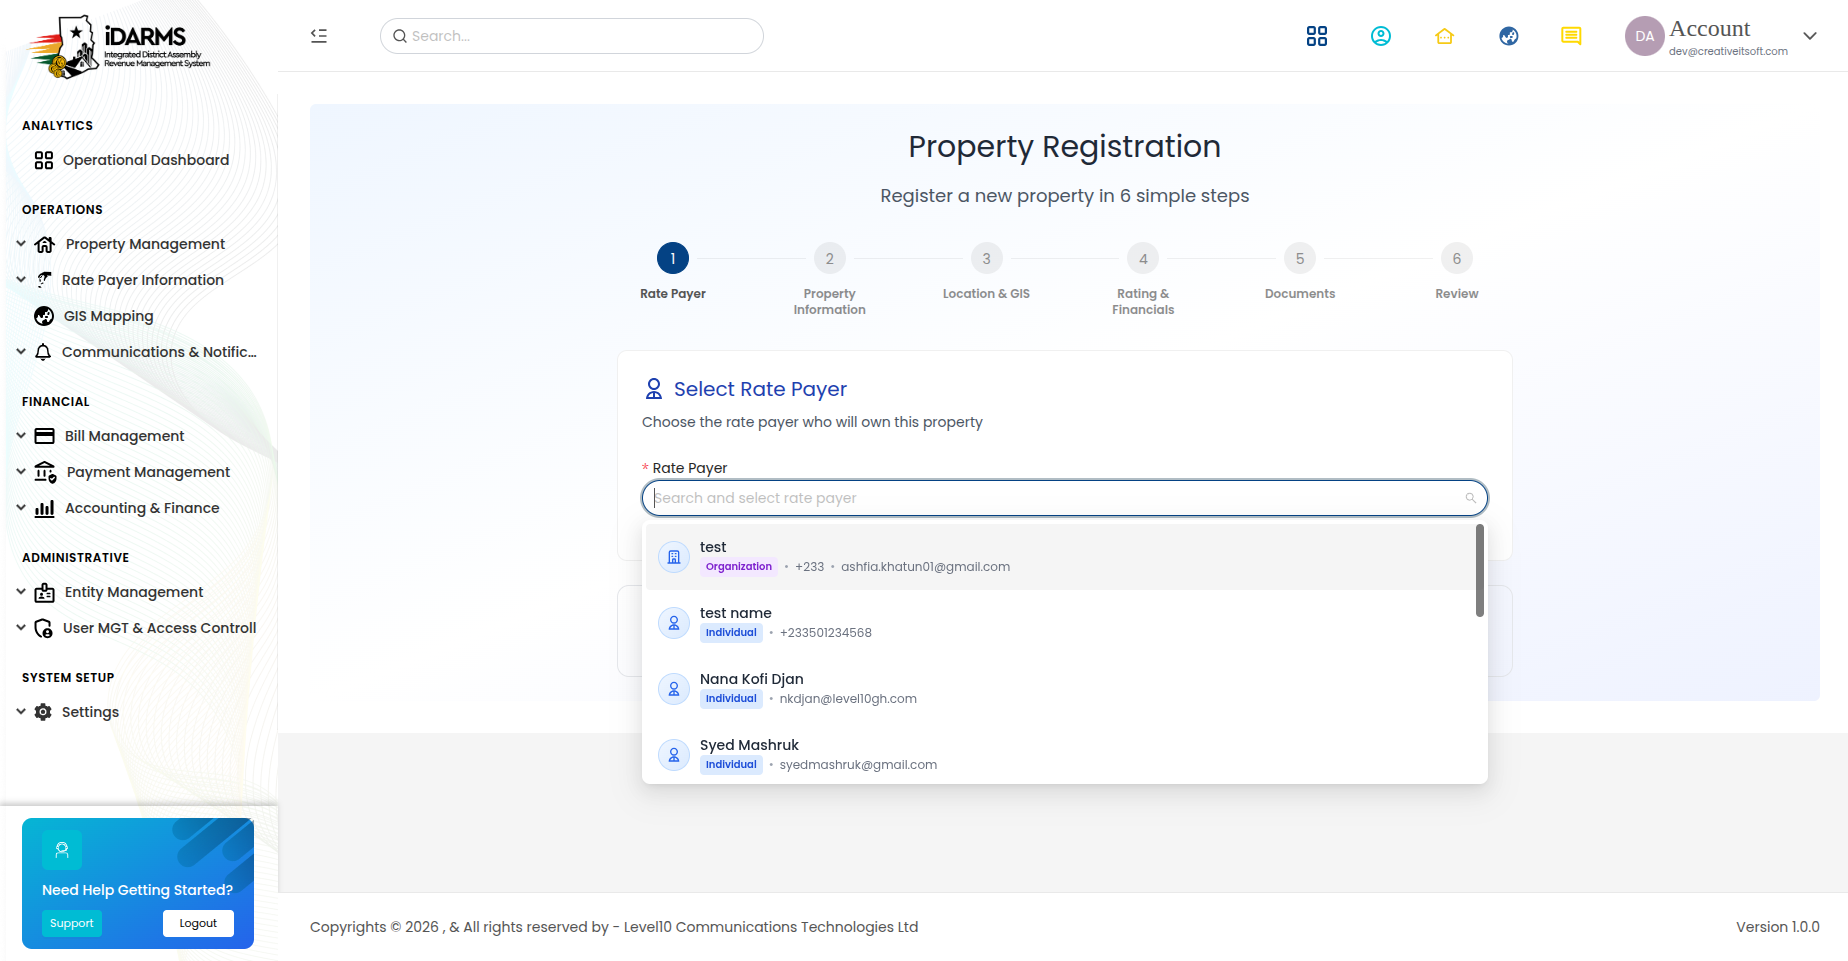Image resolution: width=1848 pixels, height=961 pixels.
Task: Click the GIS Mapping globe icon
Action: (x=44, y=316)
